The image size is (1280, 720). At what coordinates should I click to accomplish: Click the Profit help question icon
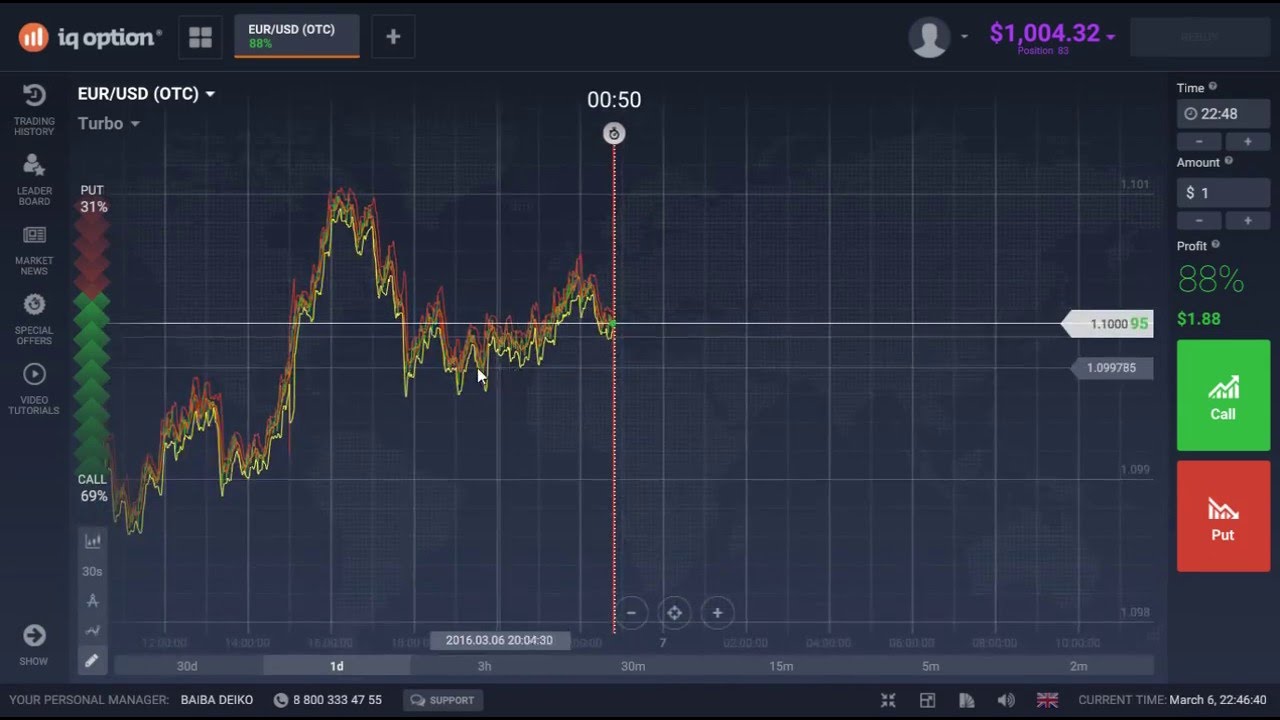coord(1216,245)
